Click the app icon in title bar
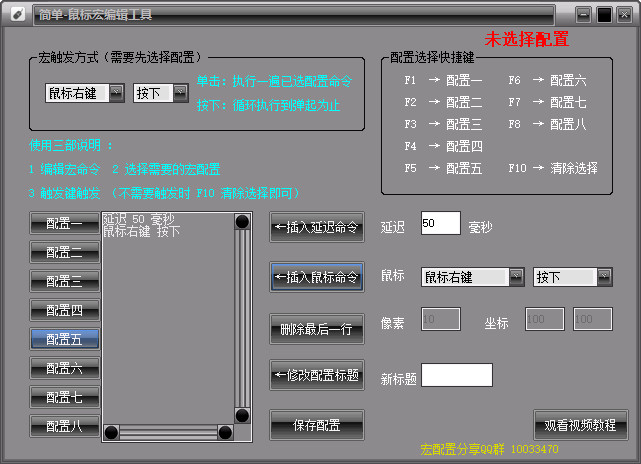The width and height of the screenshot is (641, 464). click(x=18, y=14)
